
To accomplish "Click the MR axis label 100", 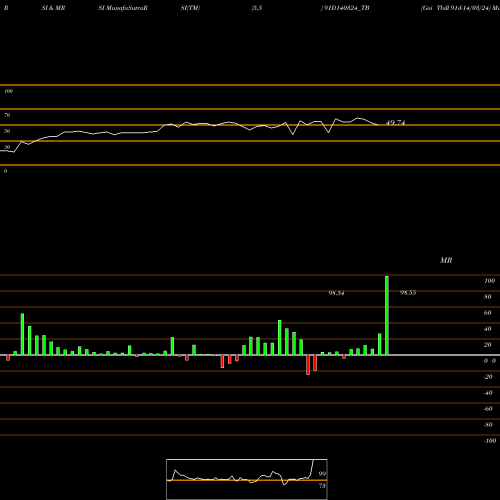I will [489, 281].
